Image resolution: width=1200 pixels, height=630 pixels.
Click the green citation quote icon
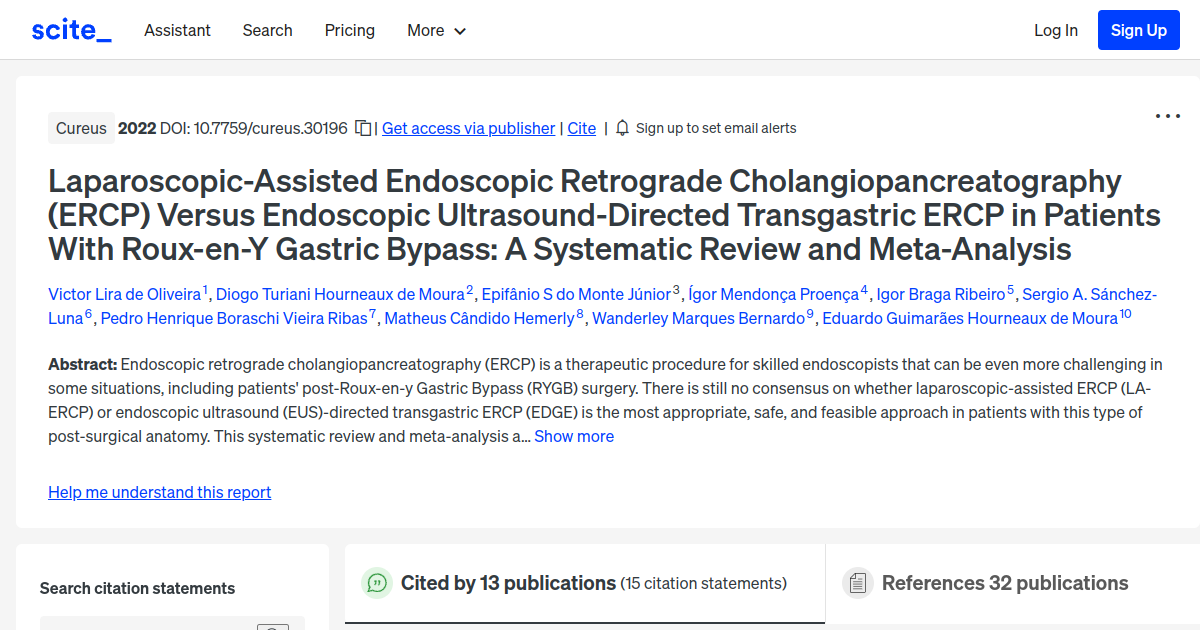pyautogui.click(x=377, y=582)
